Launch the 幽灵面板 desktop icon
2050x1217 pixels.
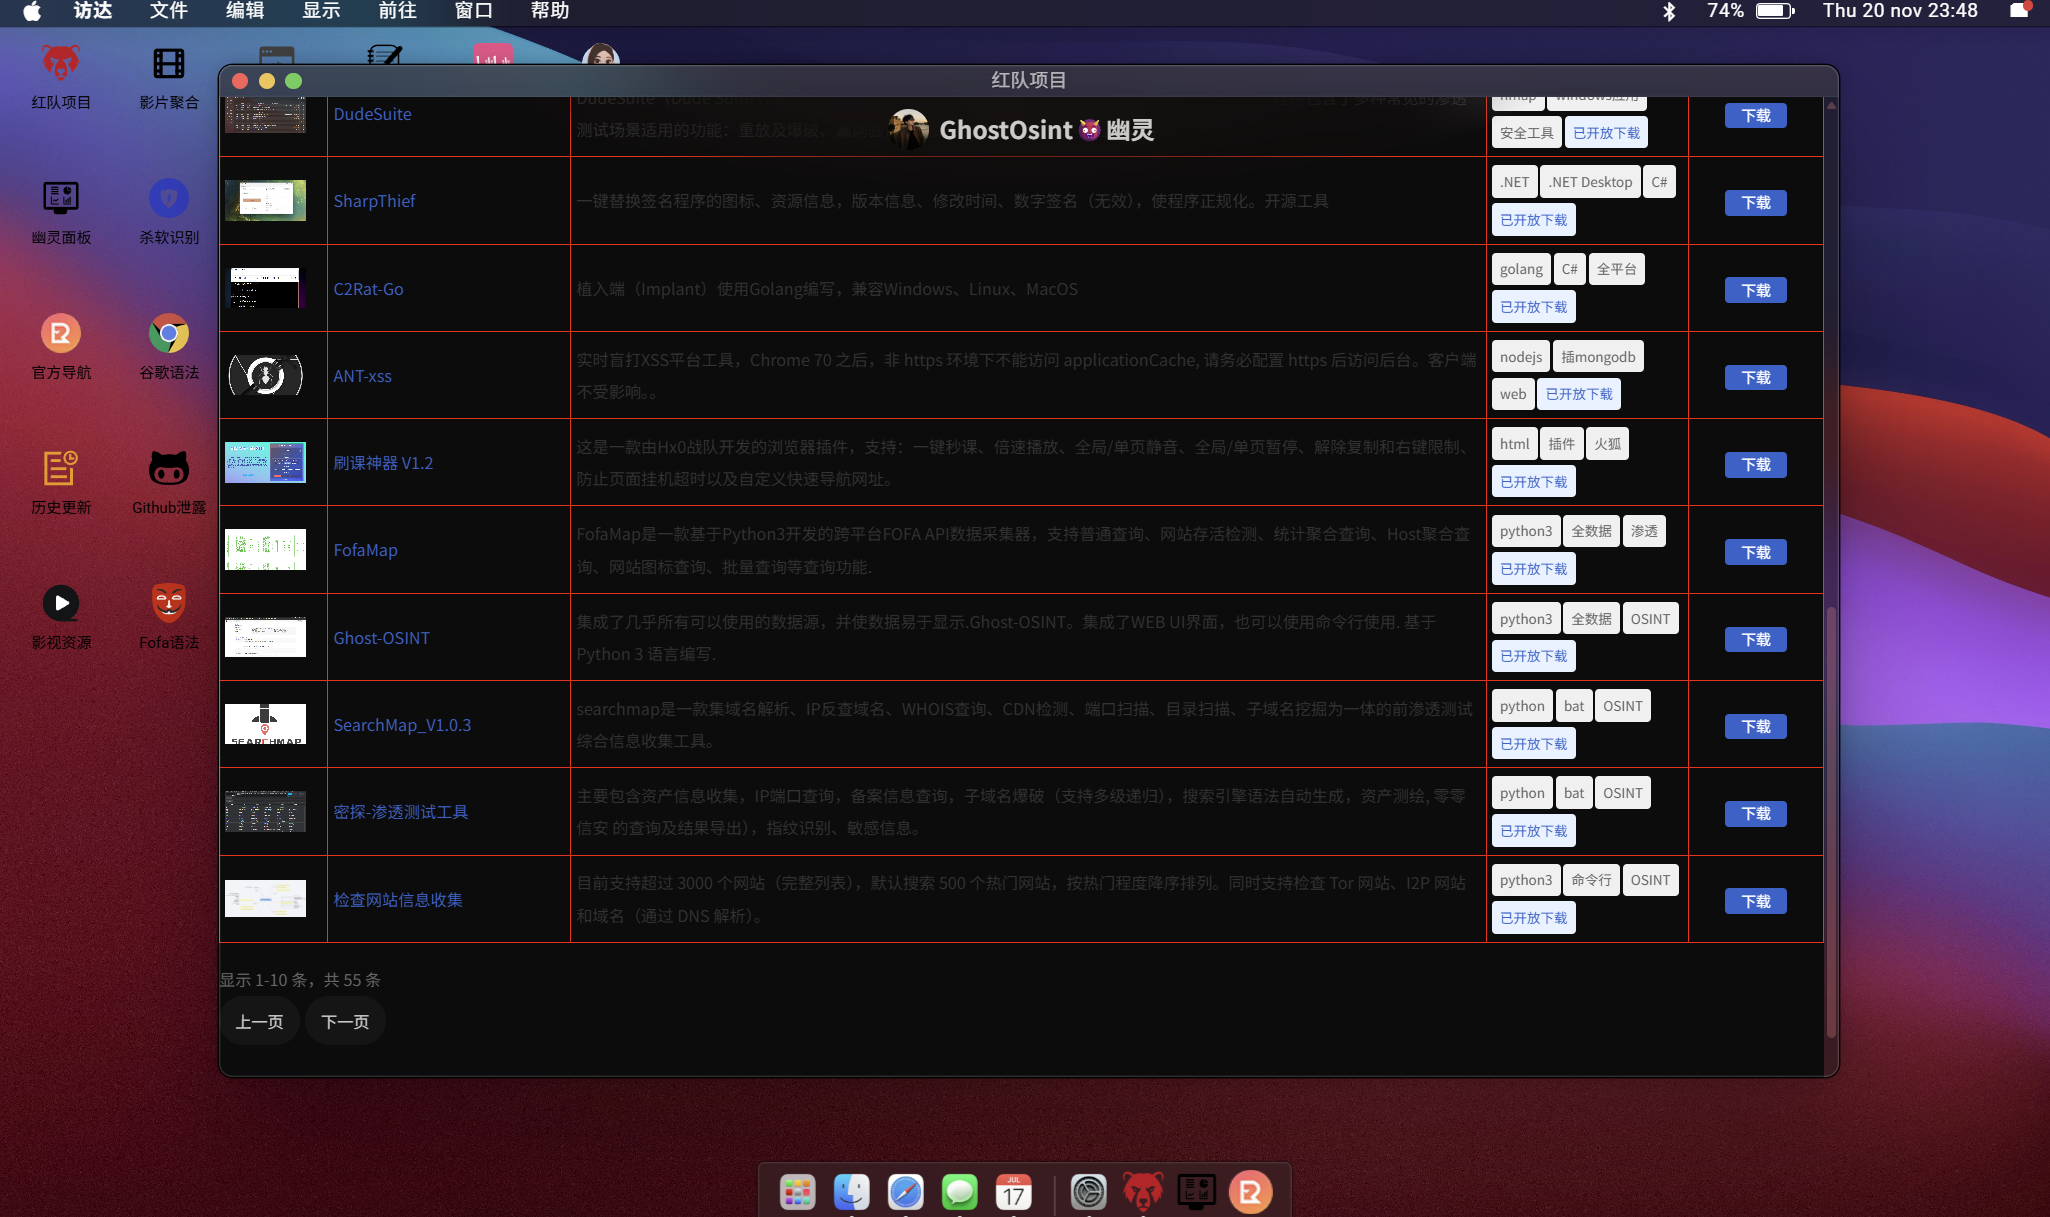coord(61,198)
